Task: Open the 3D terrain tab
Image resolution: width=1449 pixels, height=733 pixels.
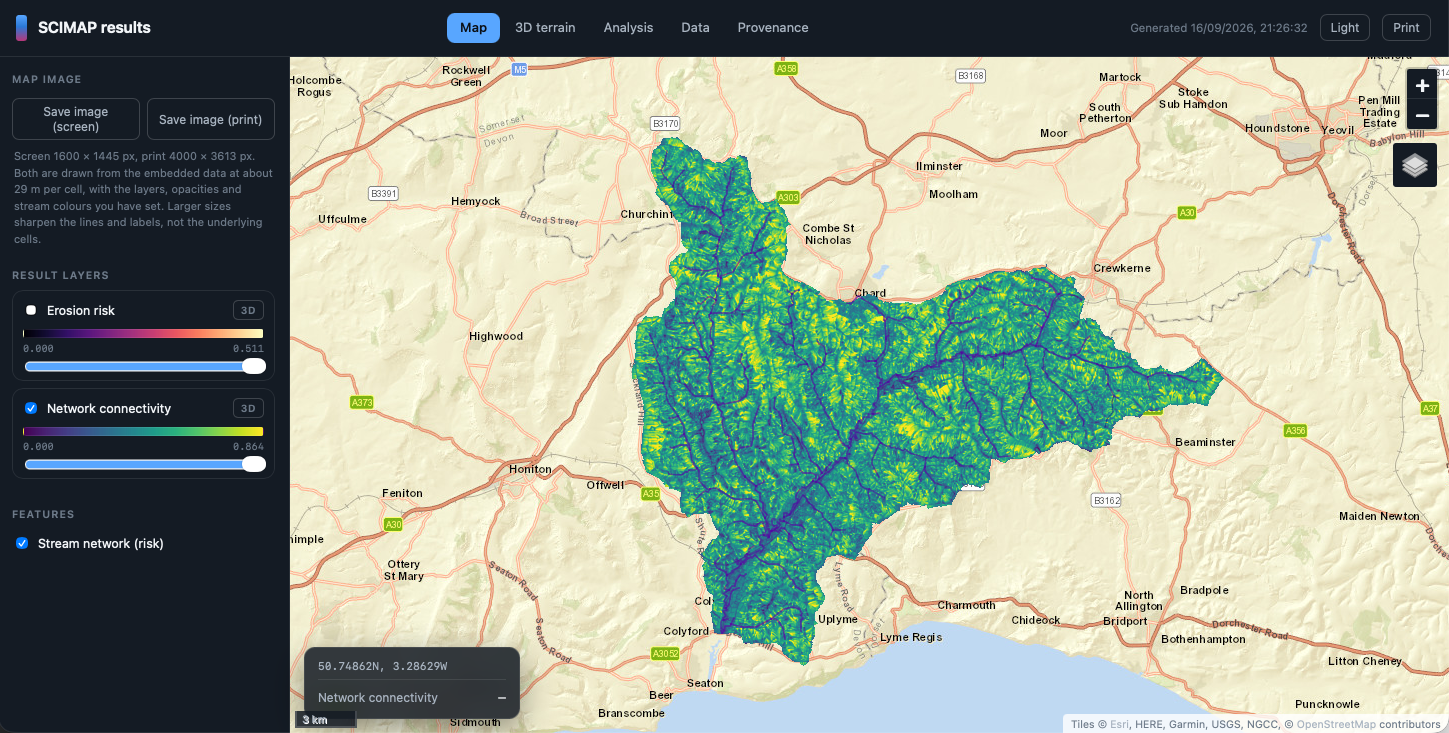Action: tap(545, 28)
